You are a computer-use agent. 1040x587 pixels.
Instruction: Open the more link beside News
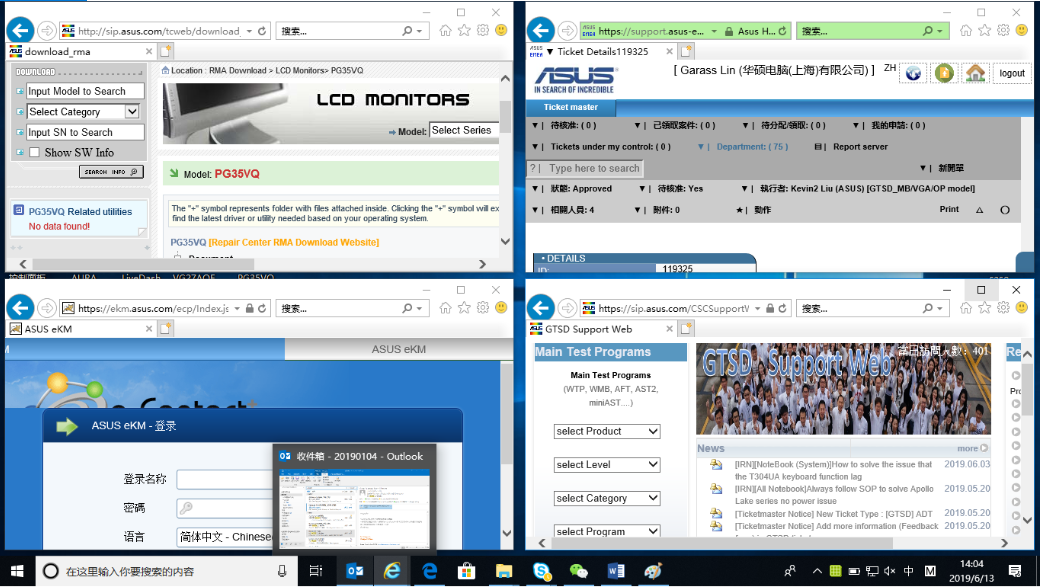[972, 448]
